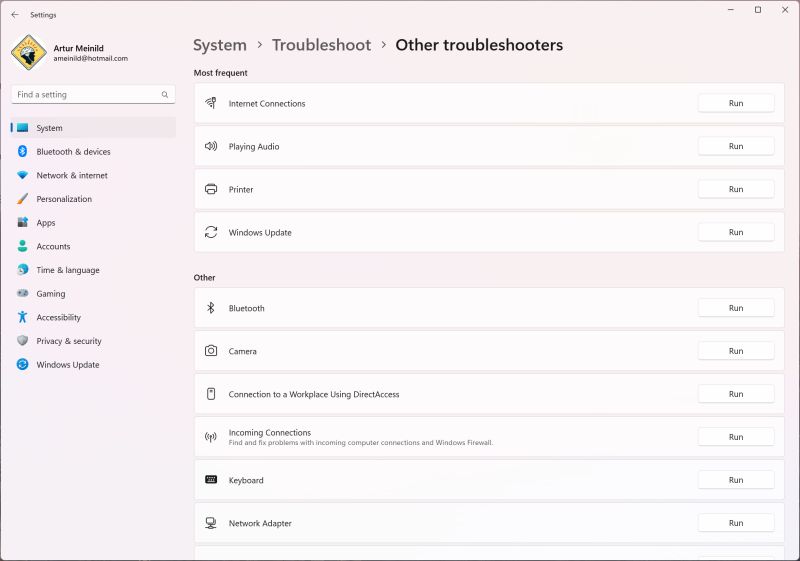Click the Internet Connections troubleshooter icon

click(x=211, y=103)
